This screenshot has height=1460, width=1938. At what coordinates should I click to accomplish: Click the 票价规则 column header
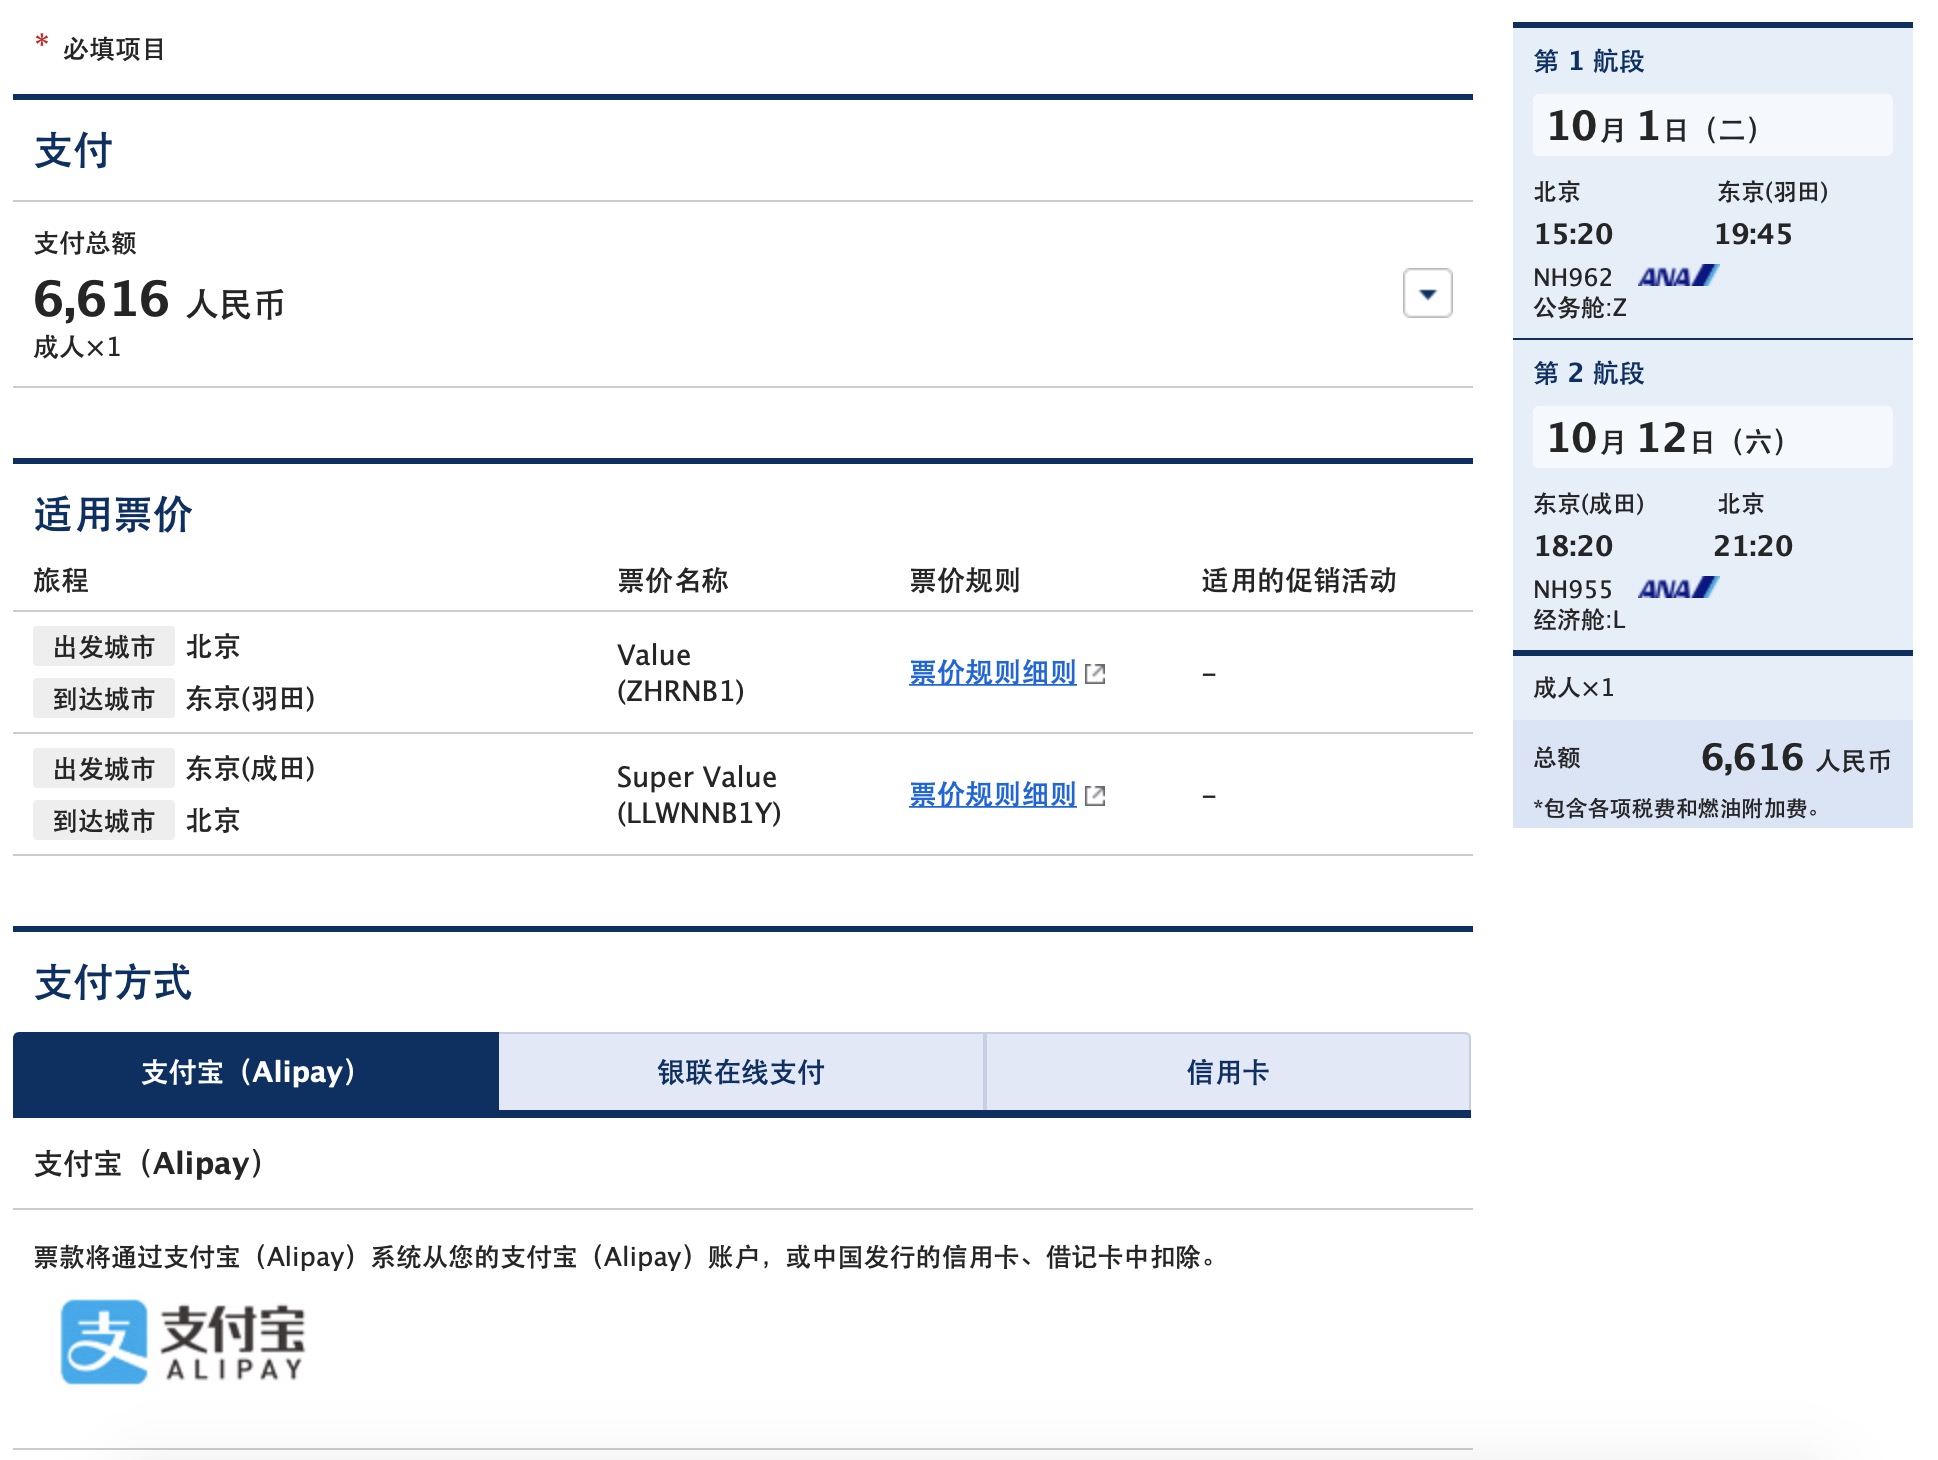click(964, 580)
